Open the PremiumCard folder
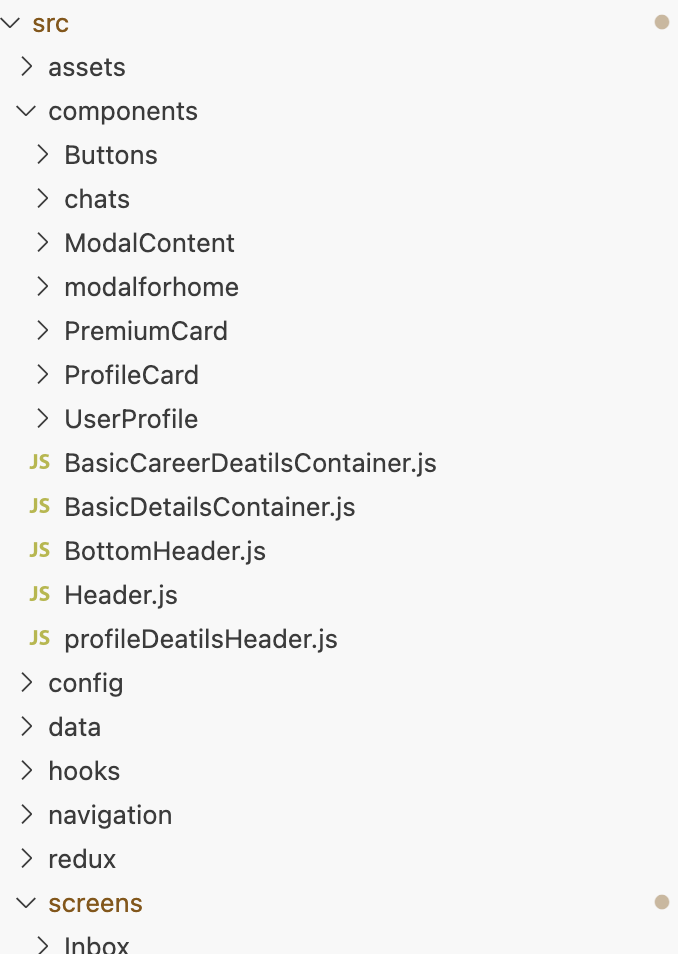 pyautogui.click(x=146, y=331)
